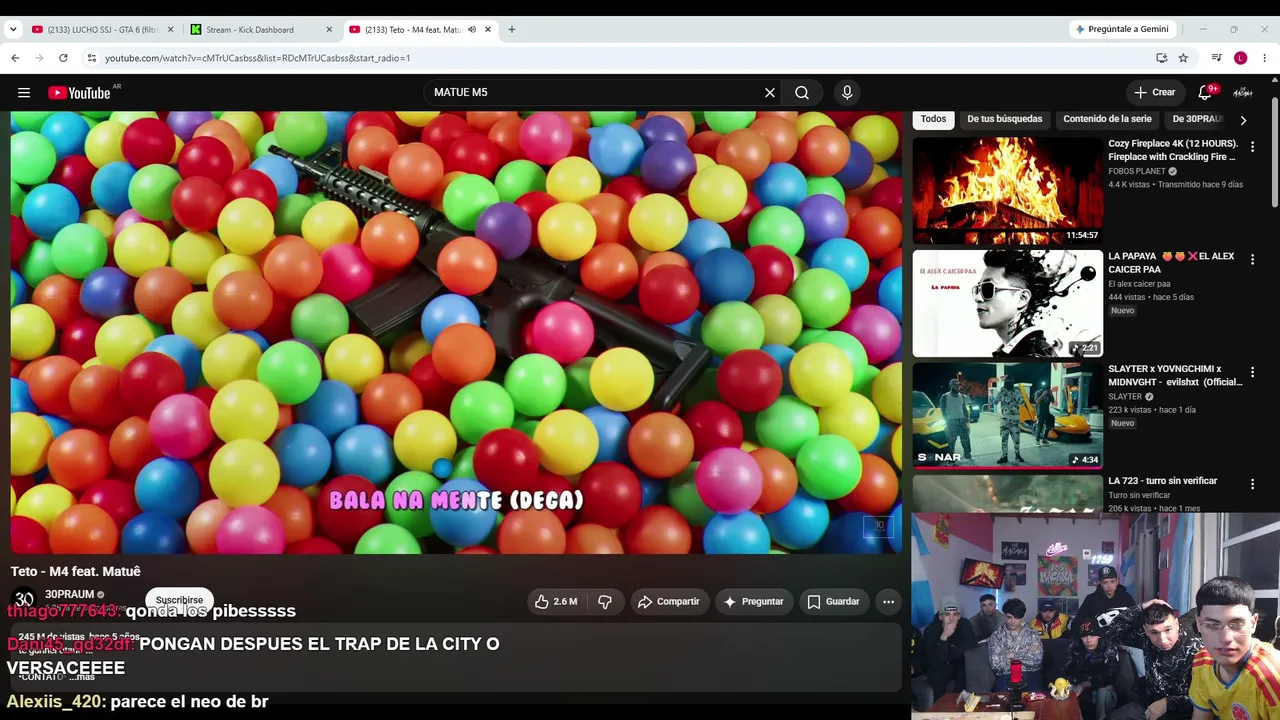Run search with the magnifier button

click(802, 93)
